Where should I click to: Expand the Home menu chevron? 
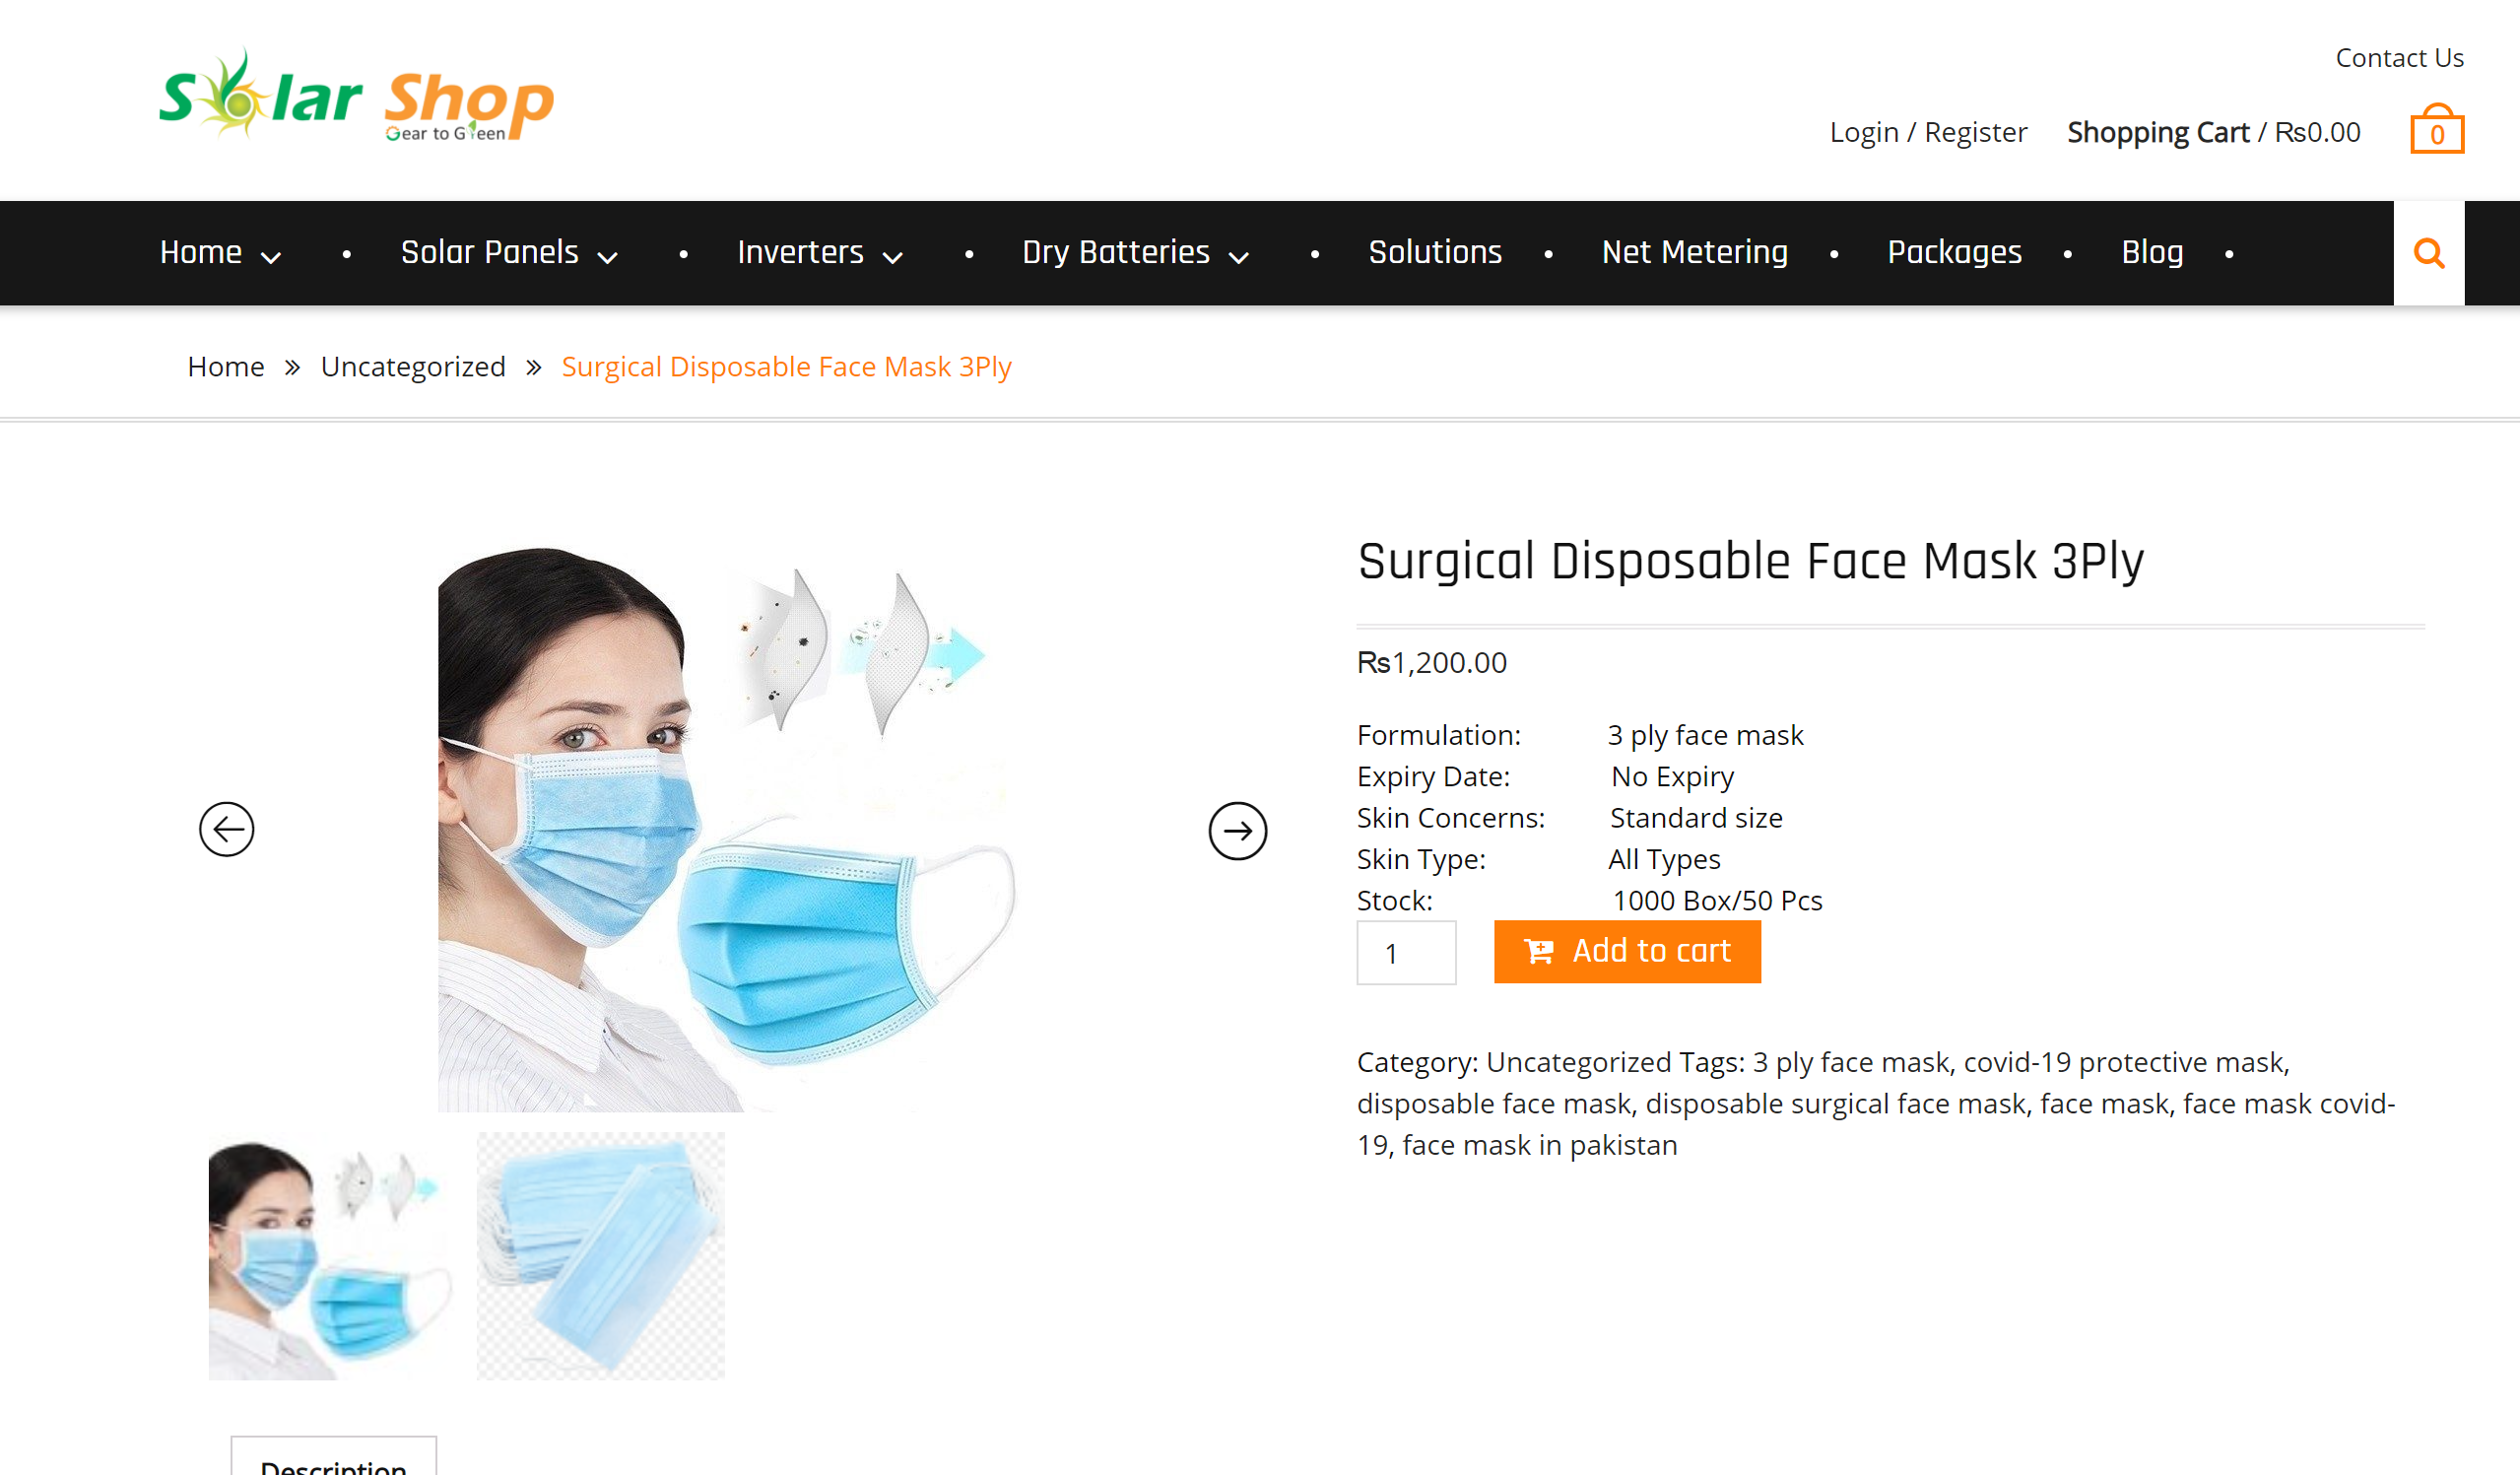270,257
